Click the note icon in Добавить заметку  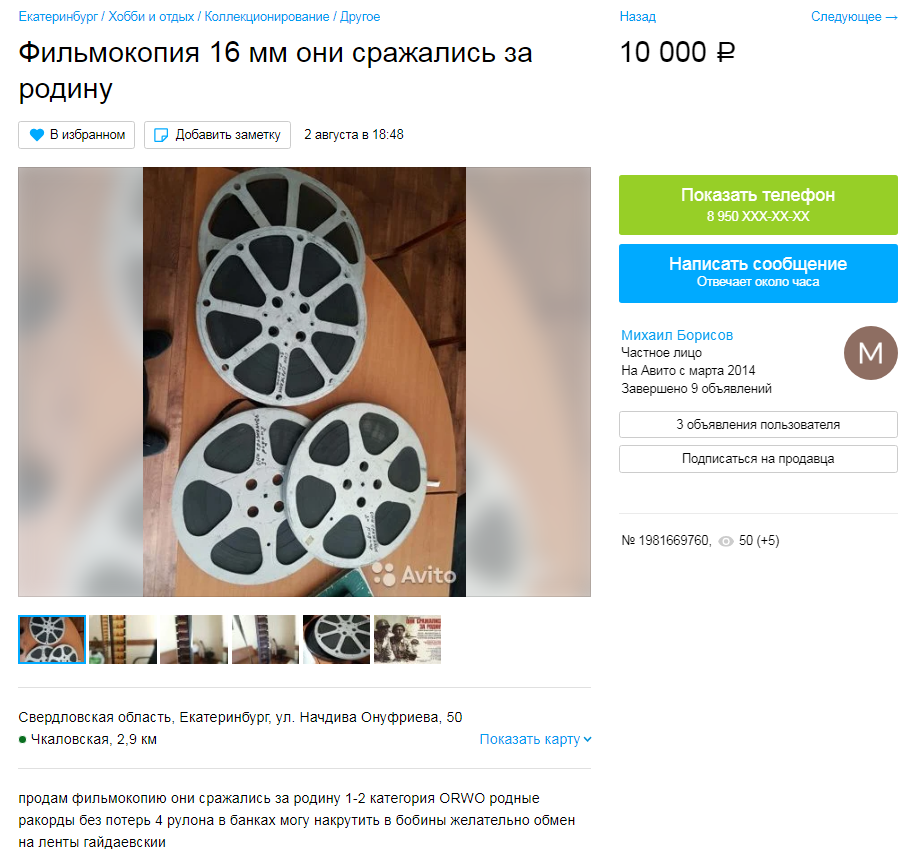click(x=160, y=135)
